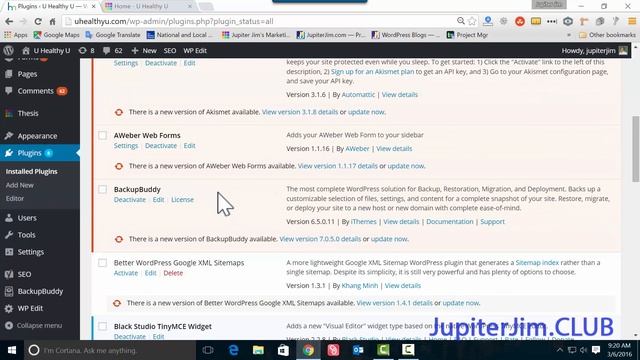Open updates counter showing 8
The width and height of the screenshot is (640, 360).
tap(86, 51)
